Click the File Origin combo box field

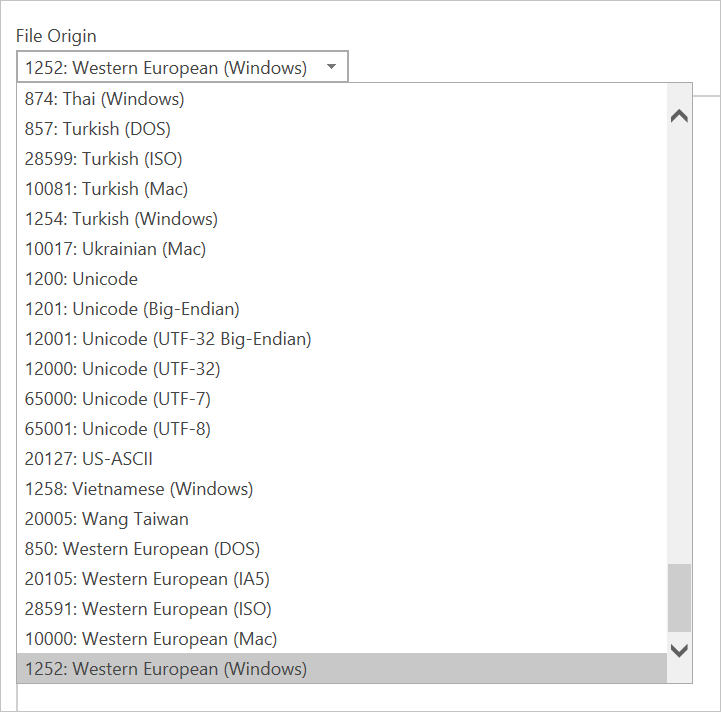click(x=182, y=67)
